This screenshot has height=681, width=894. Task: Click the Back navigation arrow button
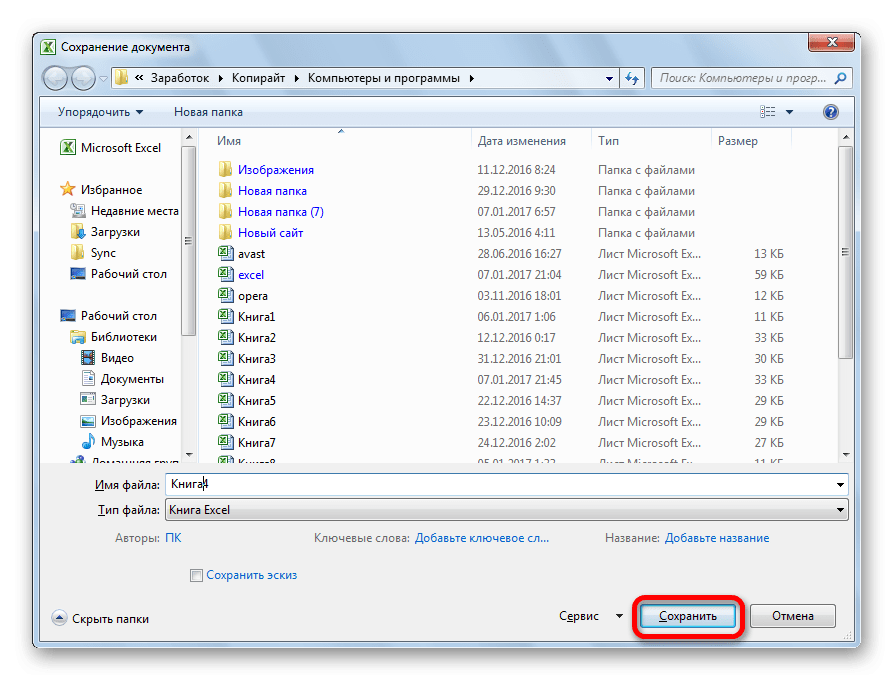tap(56, 78)
